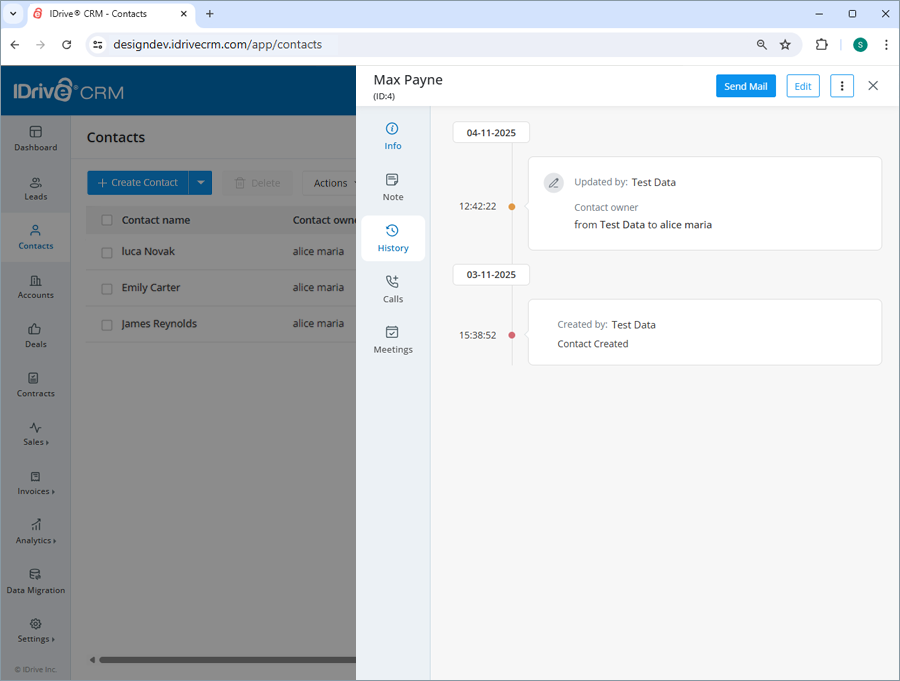Screen dimensions: 900x681
Task: Click the orange timeline marker for 12:42:22
Action: (x=511, y=206)
